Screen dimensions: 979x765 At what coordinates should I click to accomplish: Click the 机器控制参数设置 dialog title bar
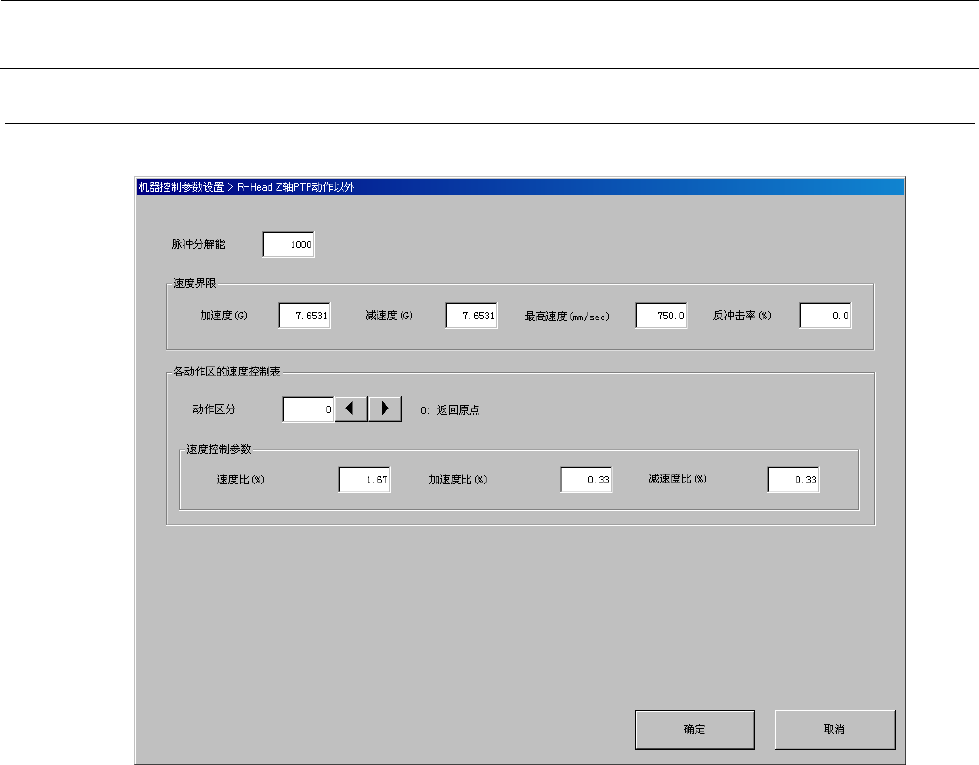click(519, 187)
